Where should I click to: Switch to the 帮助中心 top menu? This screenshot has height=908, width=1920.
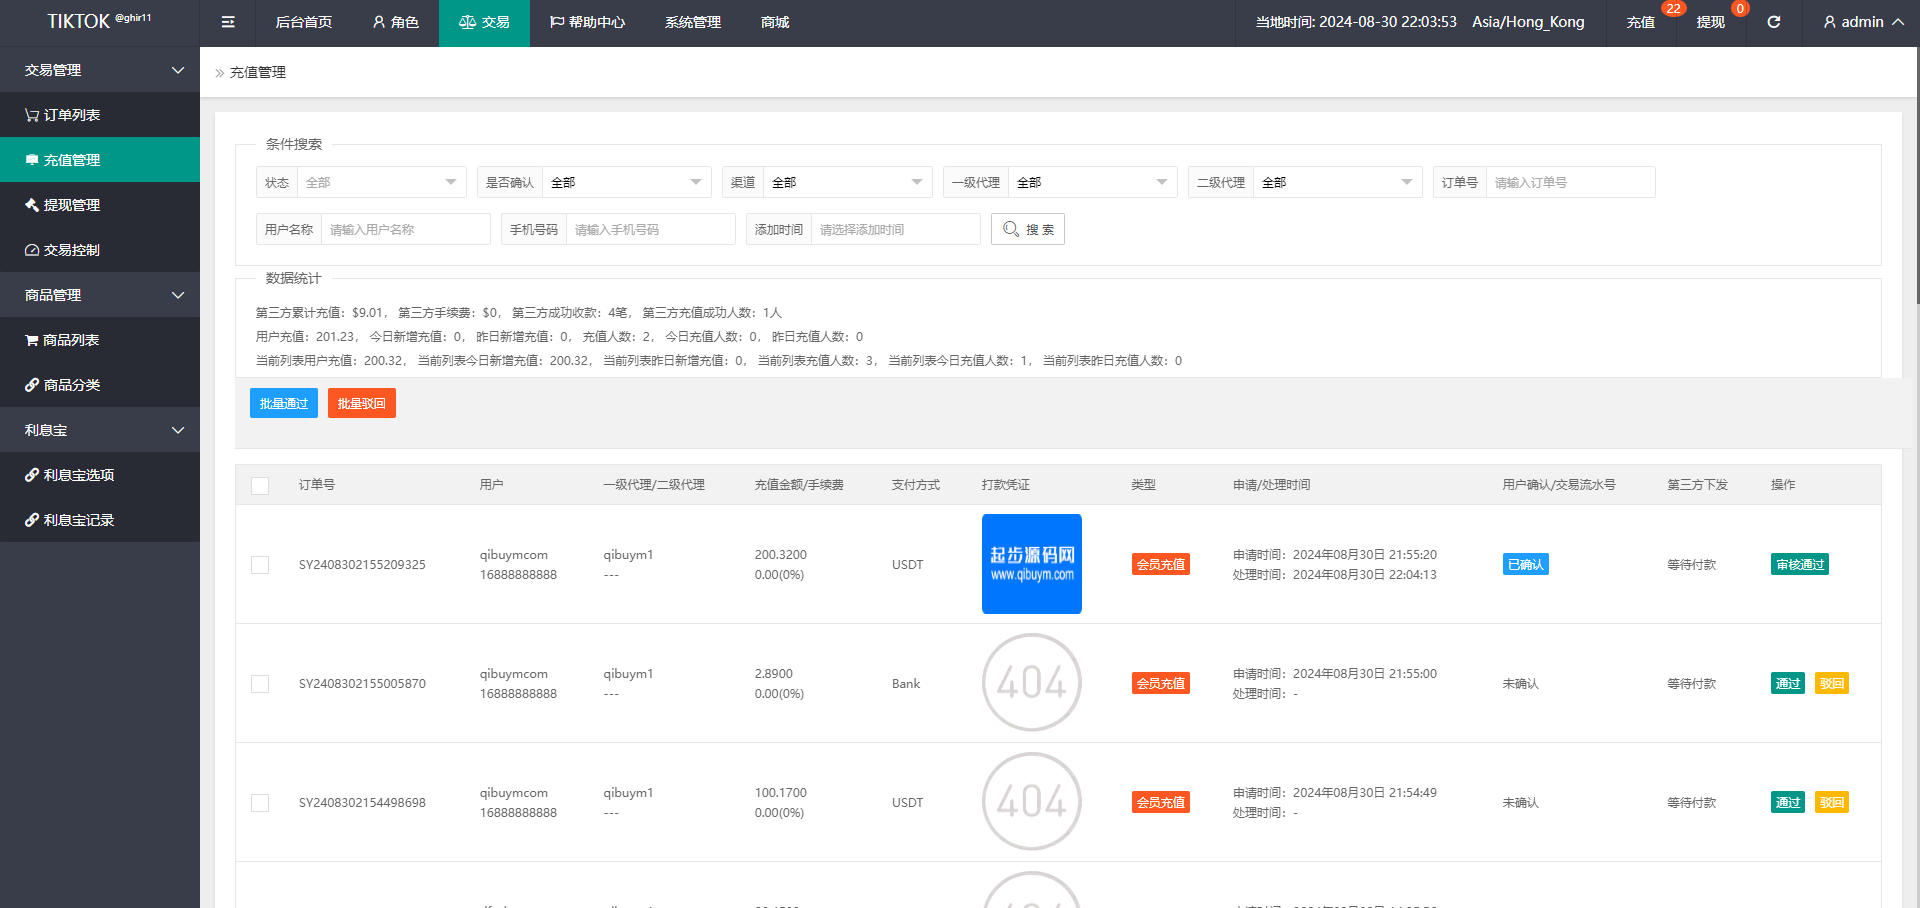pyautogui.click(x=588, y=22)
